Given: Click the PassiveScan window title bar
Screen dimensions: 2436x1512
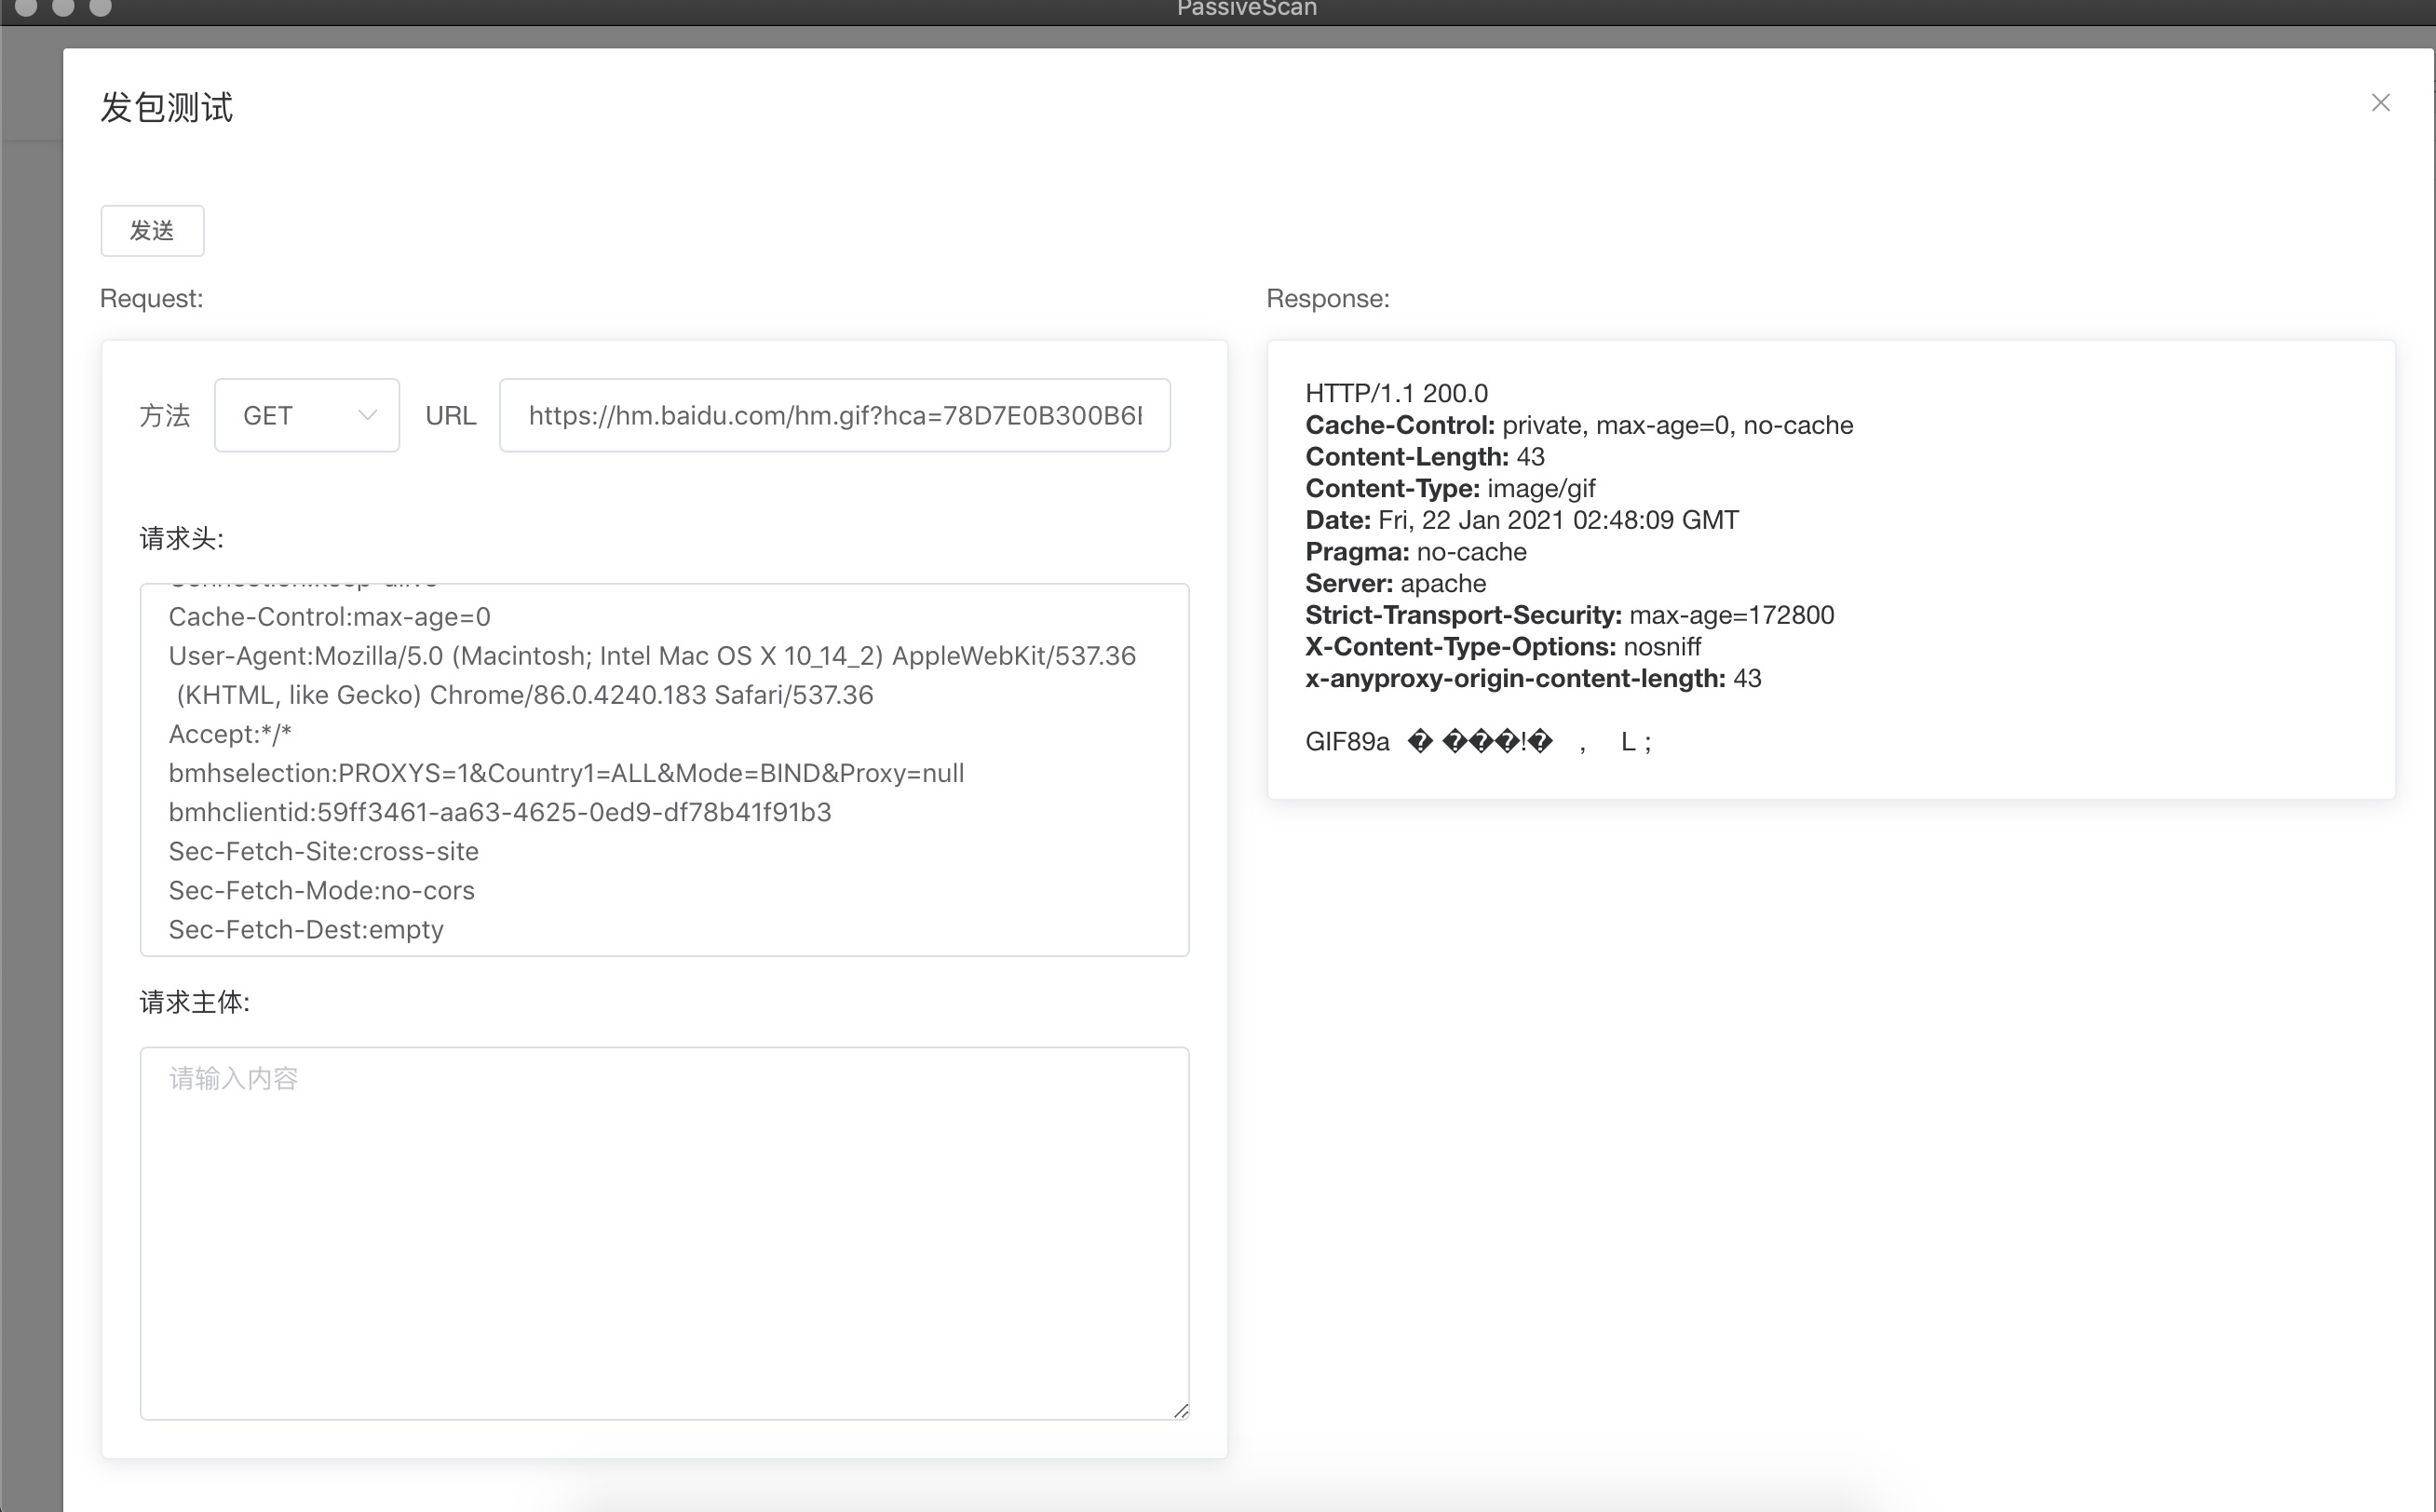Looking at the screenshot, I should click(x=1246, y=9).
